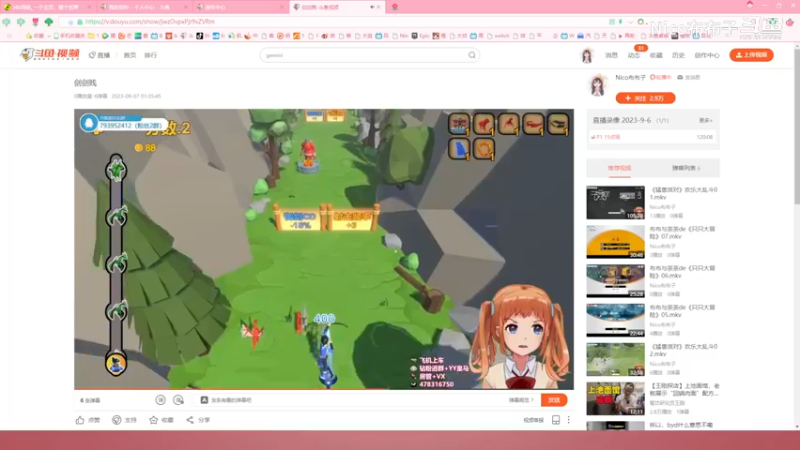
Task: Close the active Douyu video tab
Action: (379, 7)
